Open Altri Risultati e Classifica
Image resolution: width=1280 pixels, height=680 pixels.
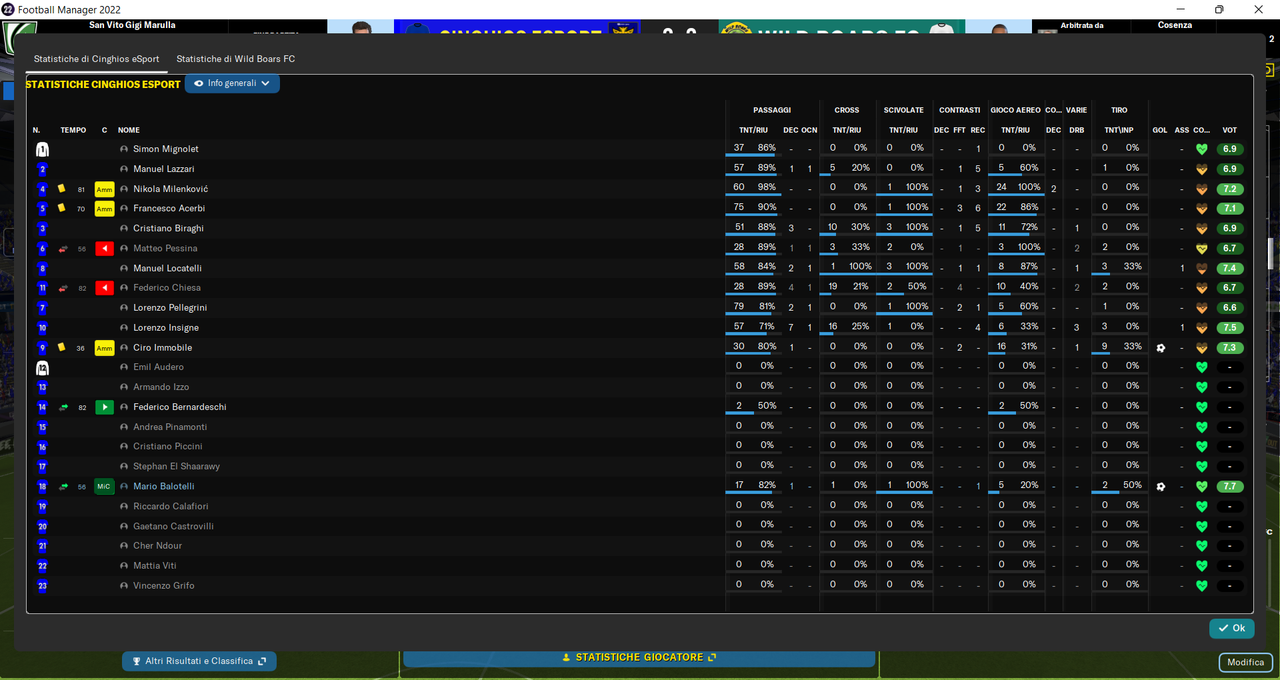coord(199,661)
